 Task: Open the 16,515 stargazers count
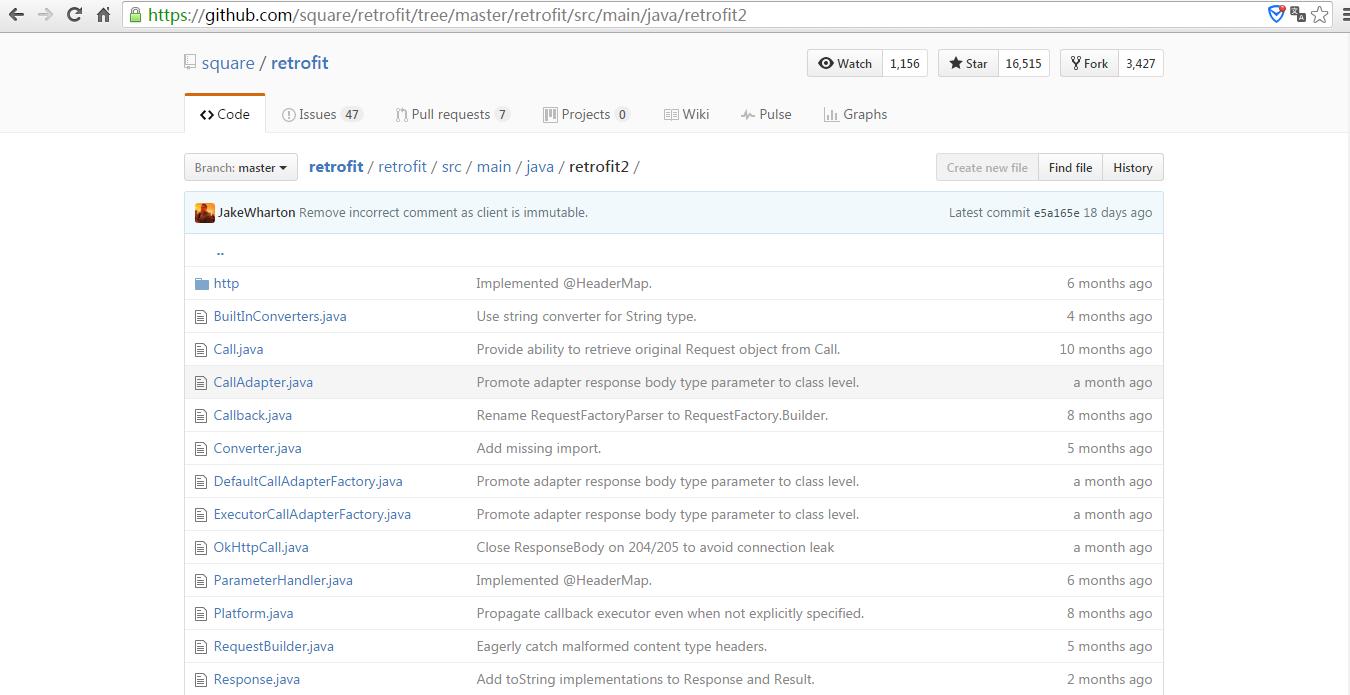click(1023, 63)
